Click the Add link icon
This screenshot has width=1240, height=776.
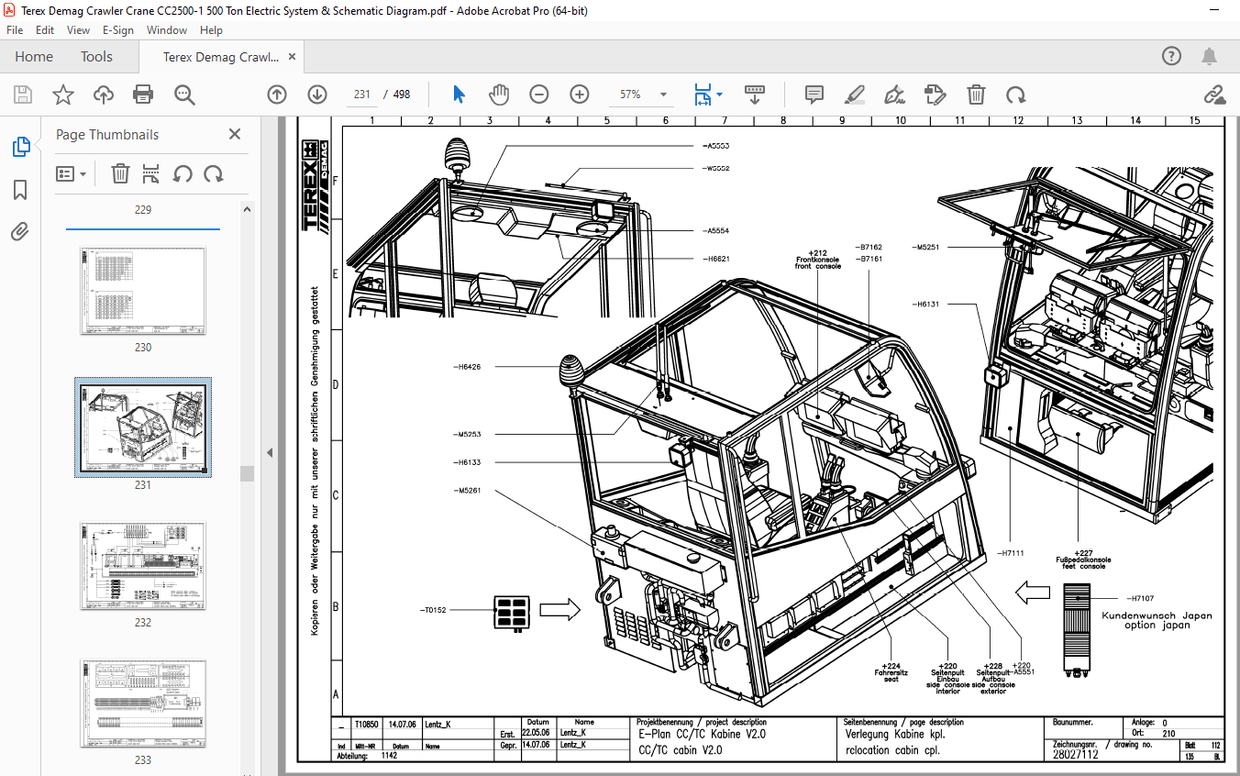tap(1216, 94)
